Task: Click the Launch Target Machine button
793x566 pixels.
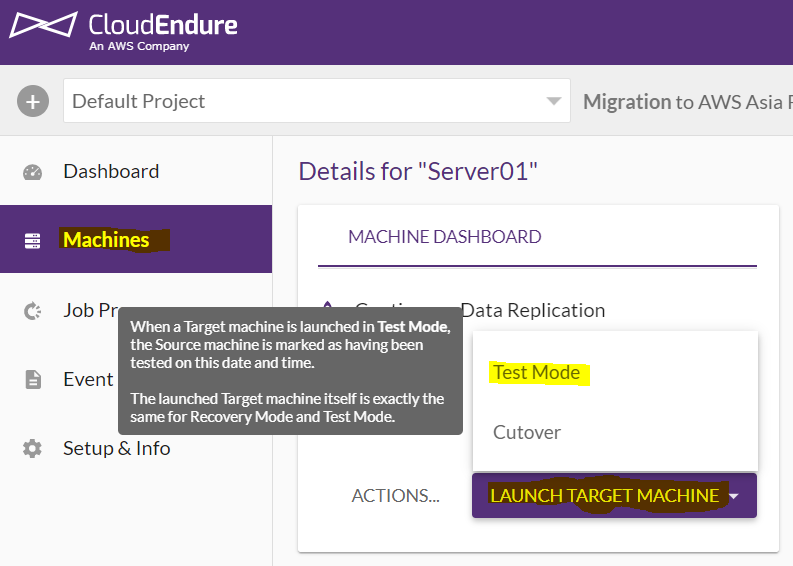Action: (x=614, y=496)
